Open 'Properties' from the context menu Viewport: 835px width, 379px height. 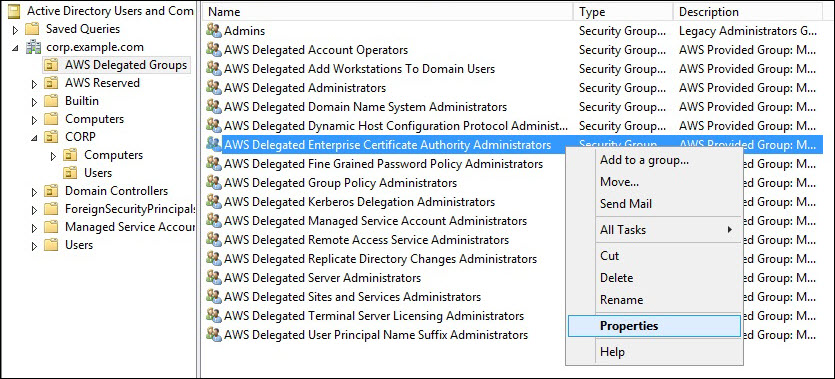[x=654, y=326]
